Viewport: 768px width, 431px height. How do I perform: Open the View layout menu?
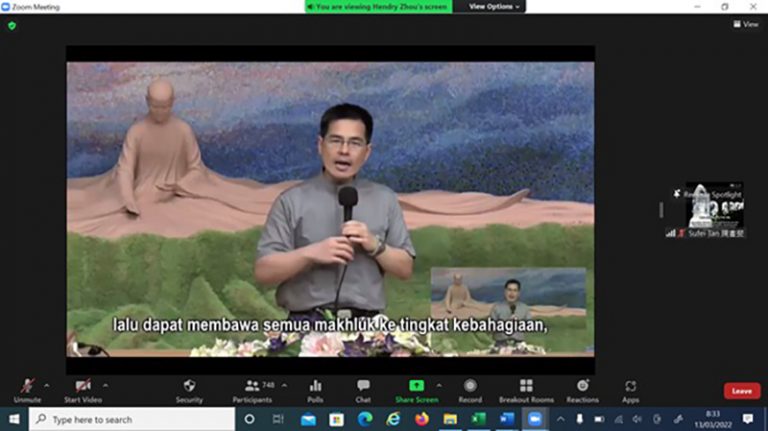[x=746, y=24]
